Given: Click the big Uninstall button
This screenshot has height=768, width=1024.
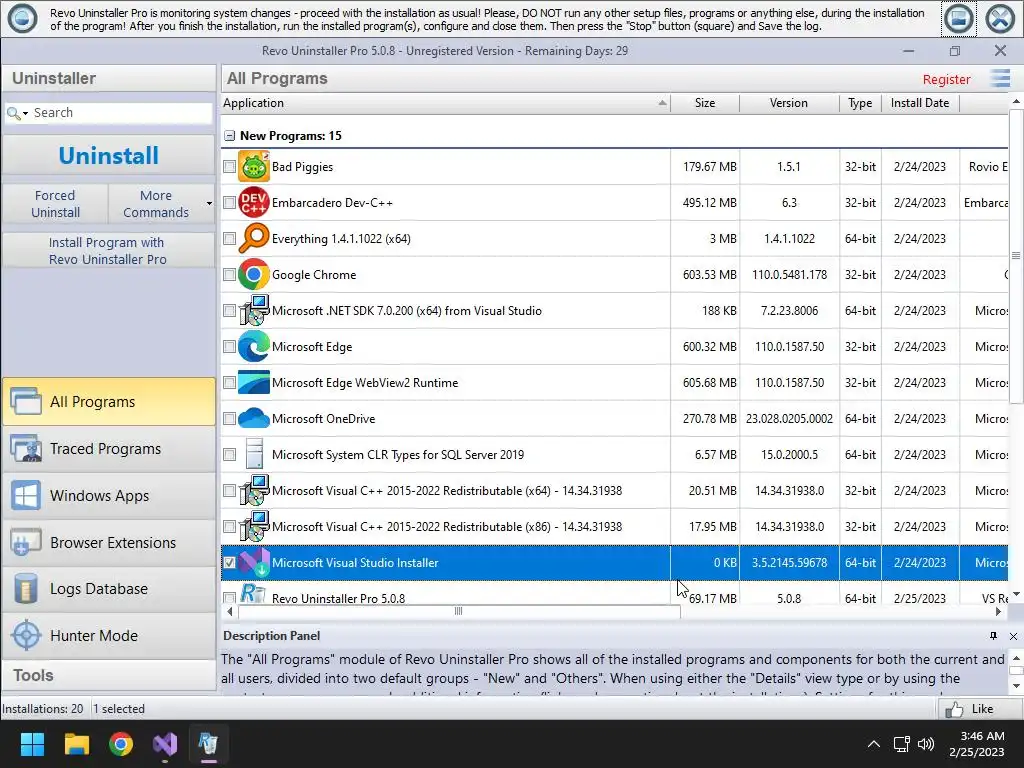Looking at the screenshot, I should tap(109, 155).
